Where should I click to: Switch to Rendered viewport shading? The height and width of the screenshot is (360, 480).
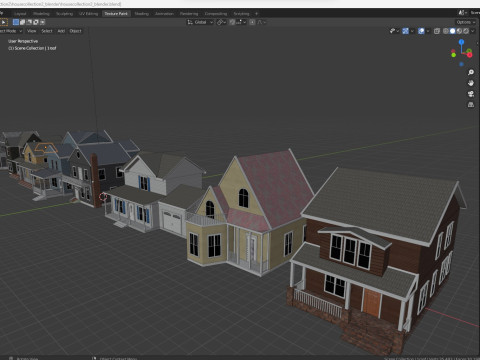466,31
